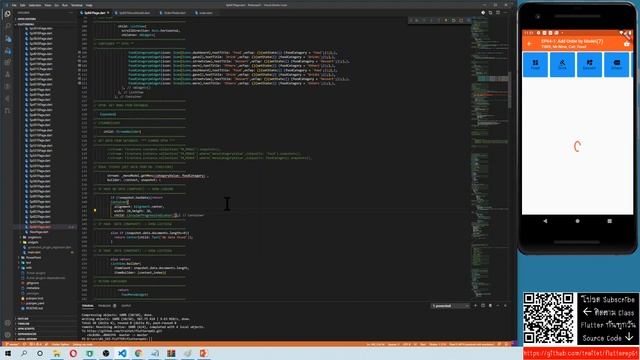Collapse the project root folder header

(45, 24)
